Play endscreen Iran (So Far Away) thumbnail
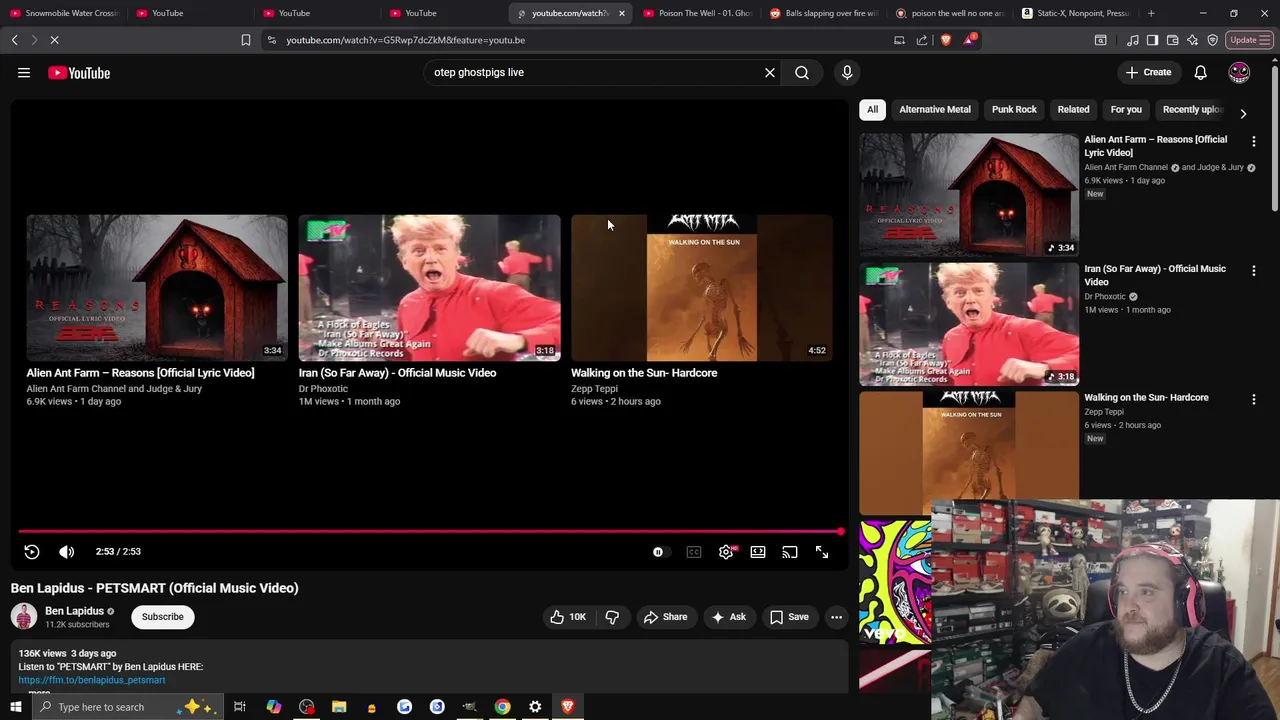 (429, 288)
